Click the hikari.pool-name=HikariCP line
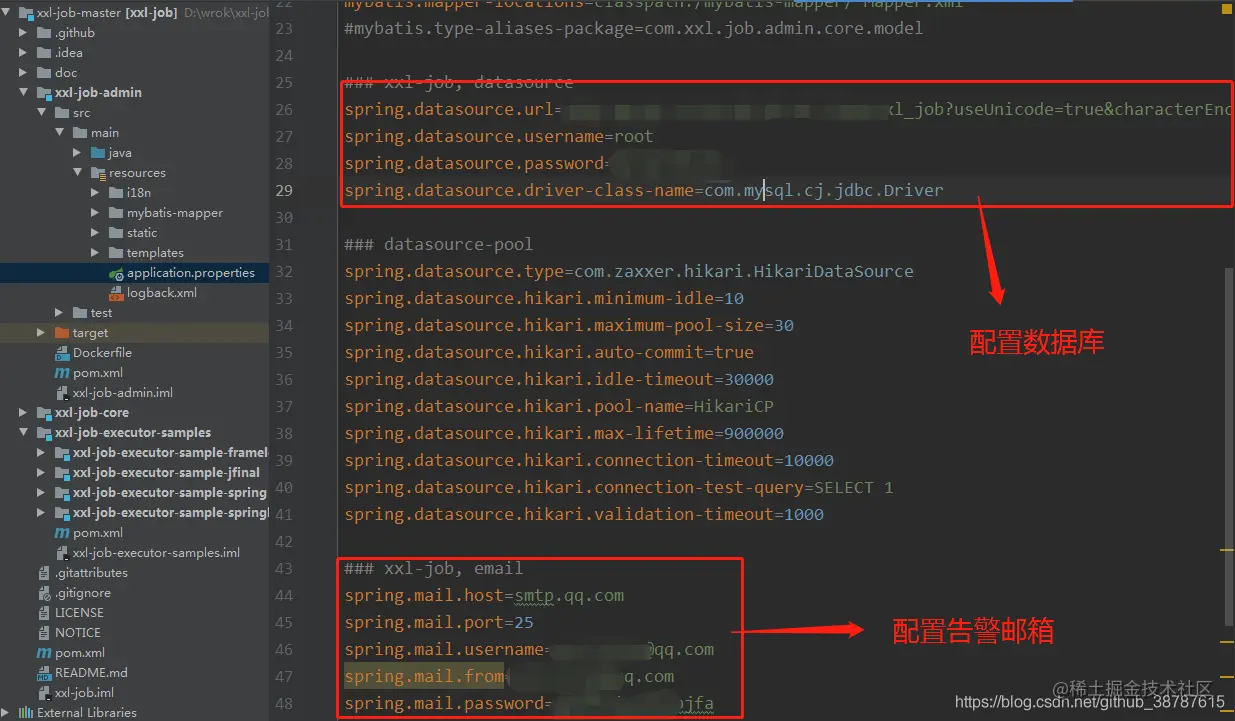The image size is (1235, 721). point(559,406)
